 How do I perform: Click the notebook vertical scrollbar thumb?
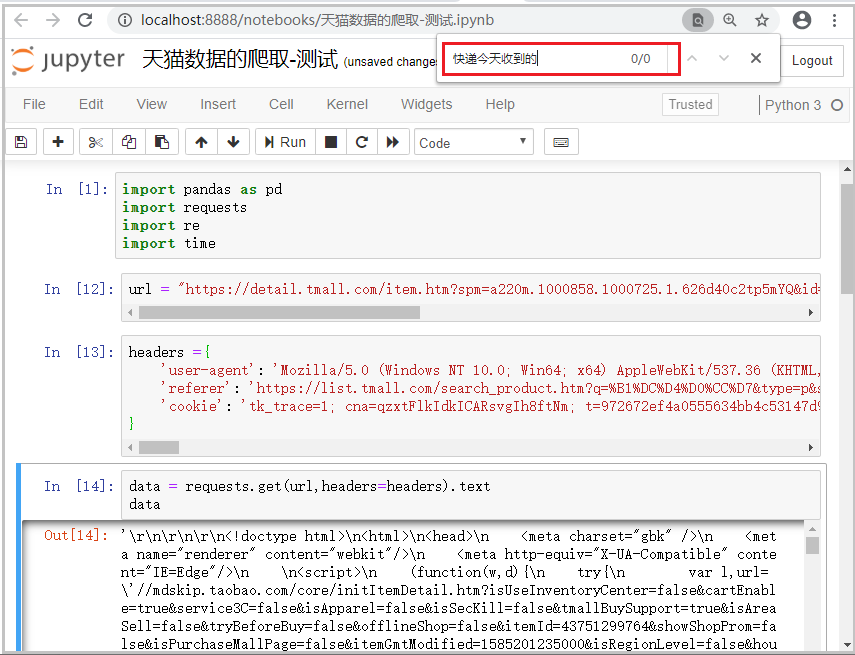click(x=848, y=239)
